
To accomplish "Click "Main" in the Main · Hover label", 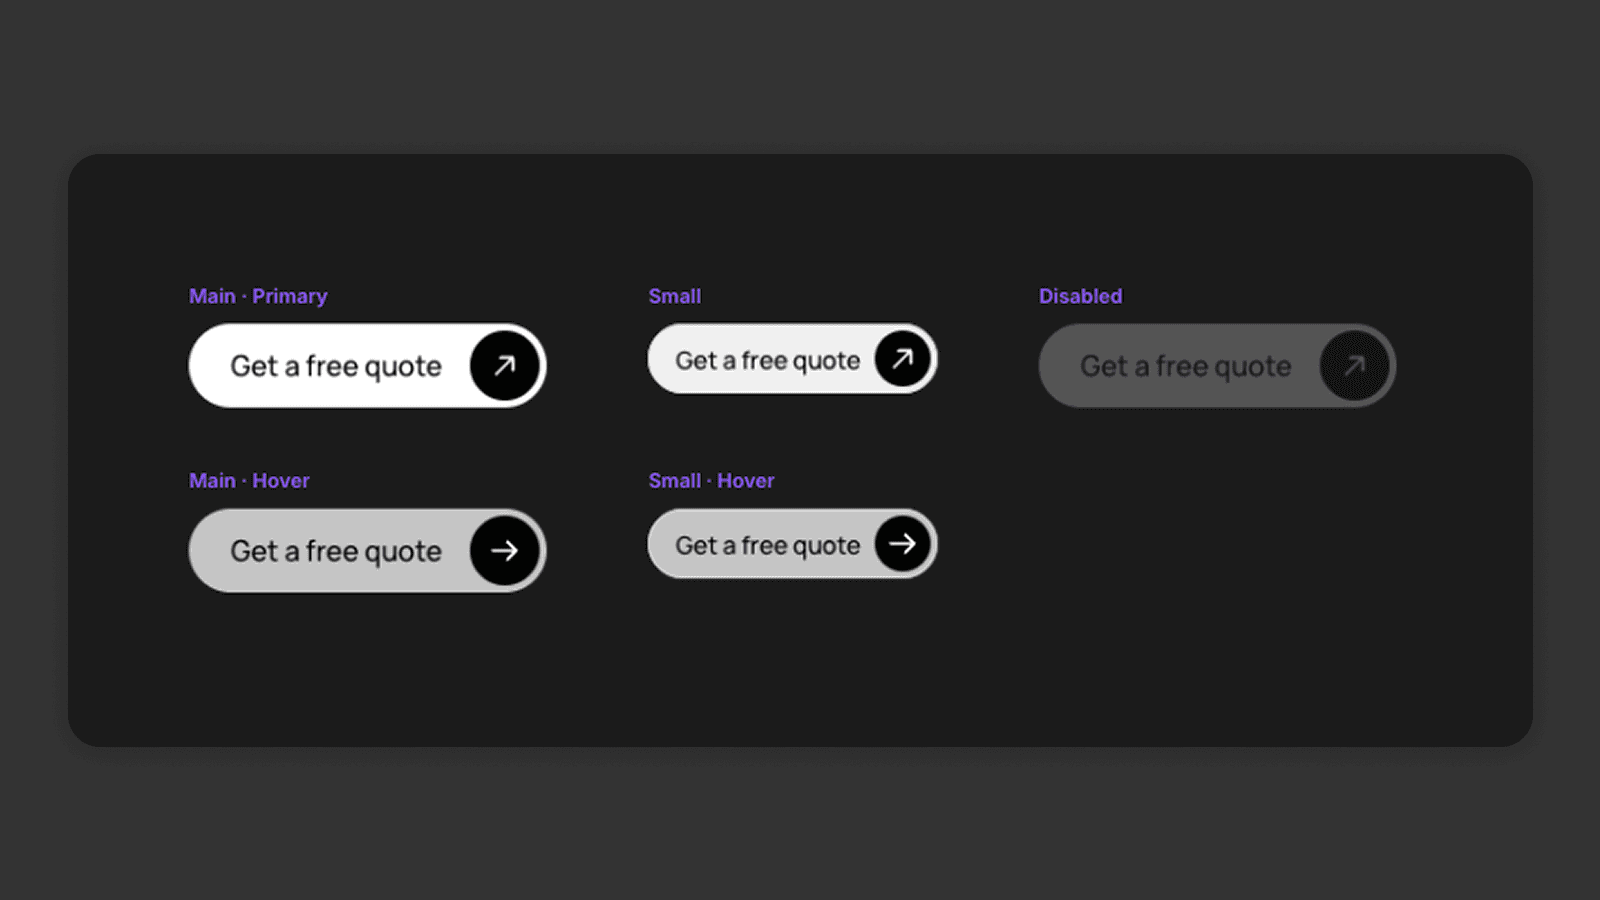I will 212,481.
